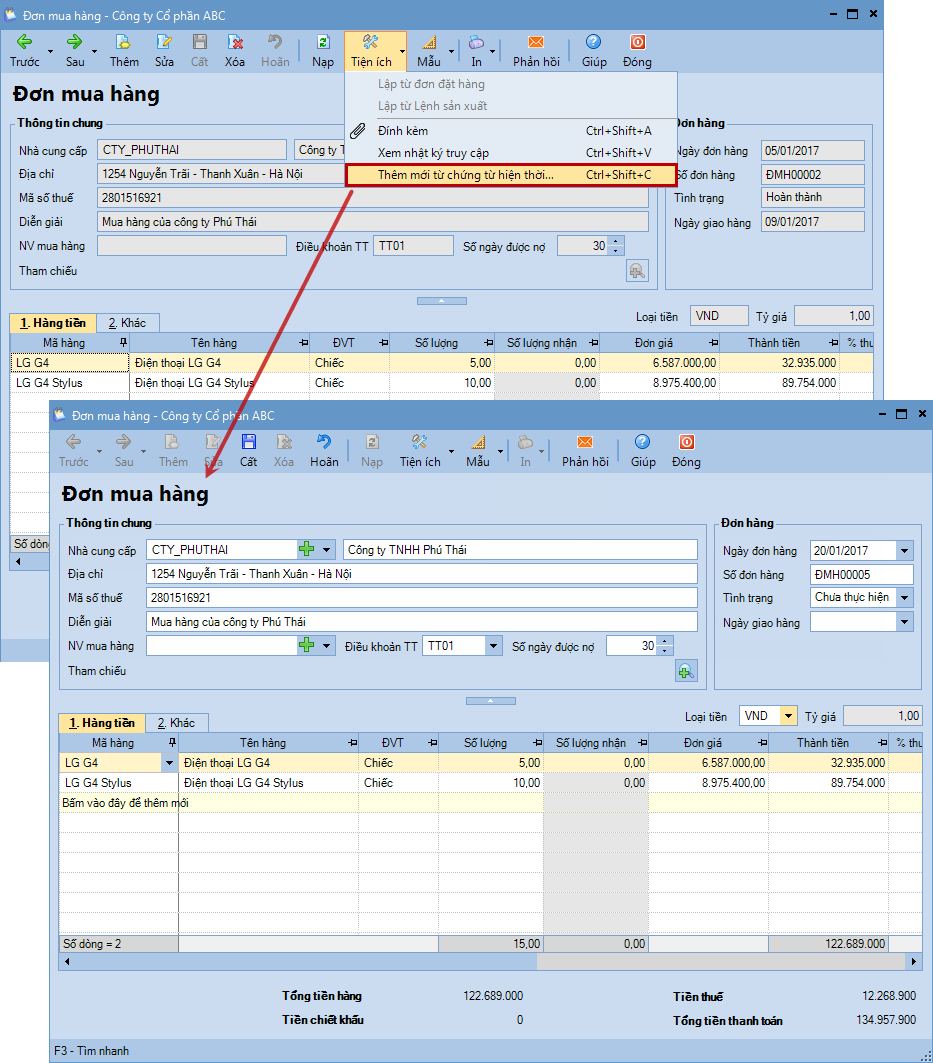Open Loại tiền VND dropdown in front window
Image resolution: width=933 pixels, height=1063 pixels.
tap(788, 716)
